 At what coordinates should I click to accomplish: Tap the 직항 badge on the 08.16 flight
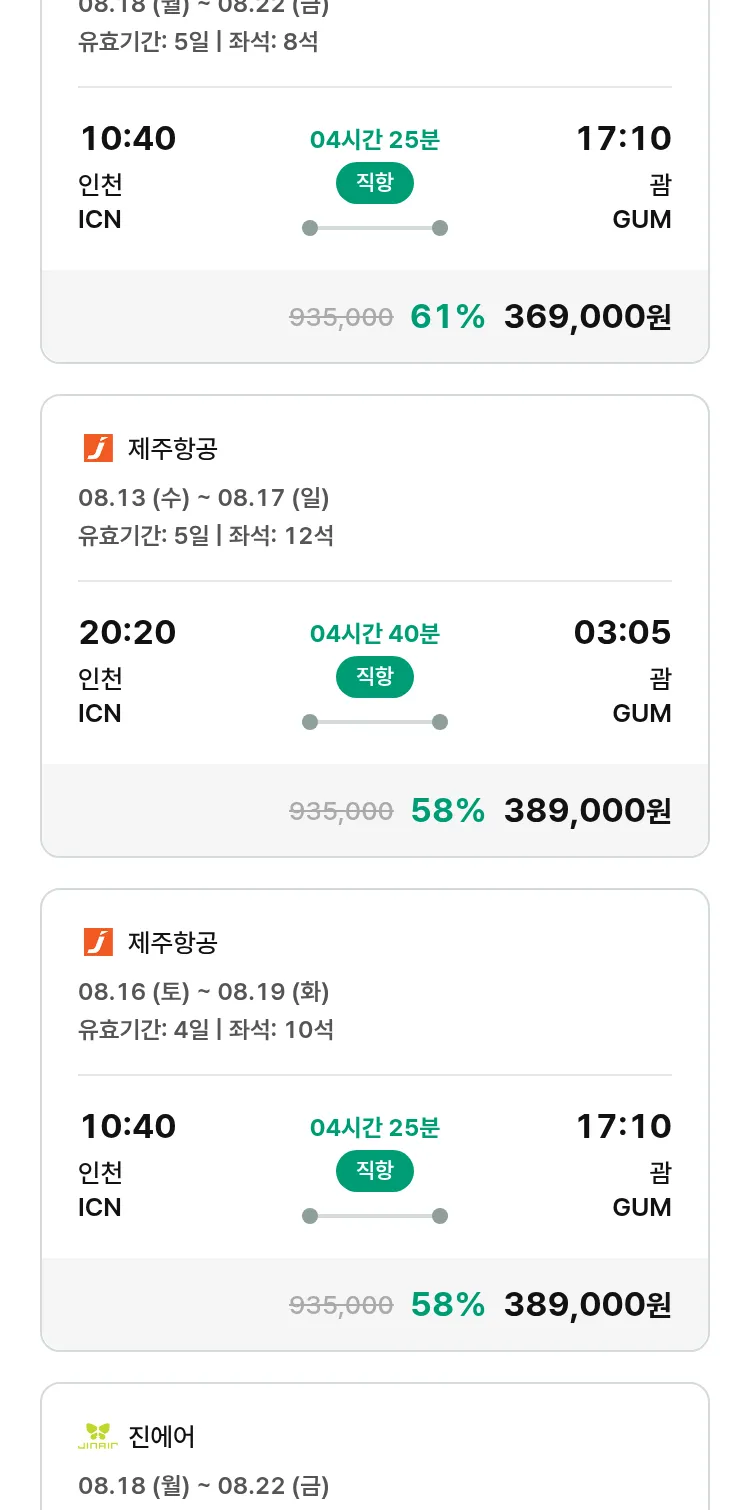[x=374, y=1171]
